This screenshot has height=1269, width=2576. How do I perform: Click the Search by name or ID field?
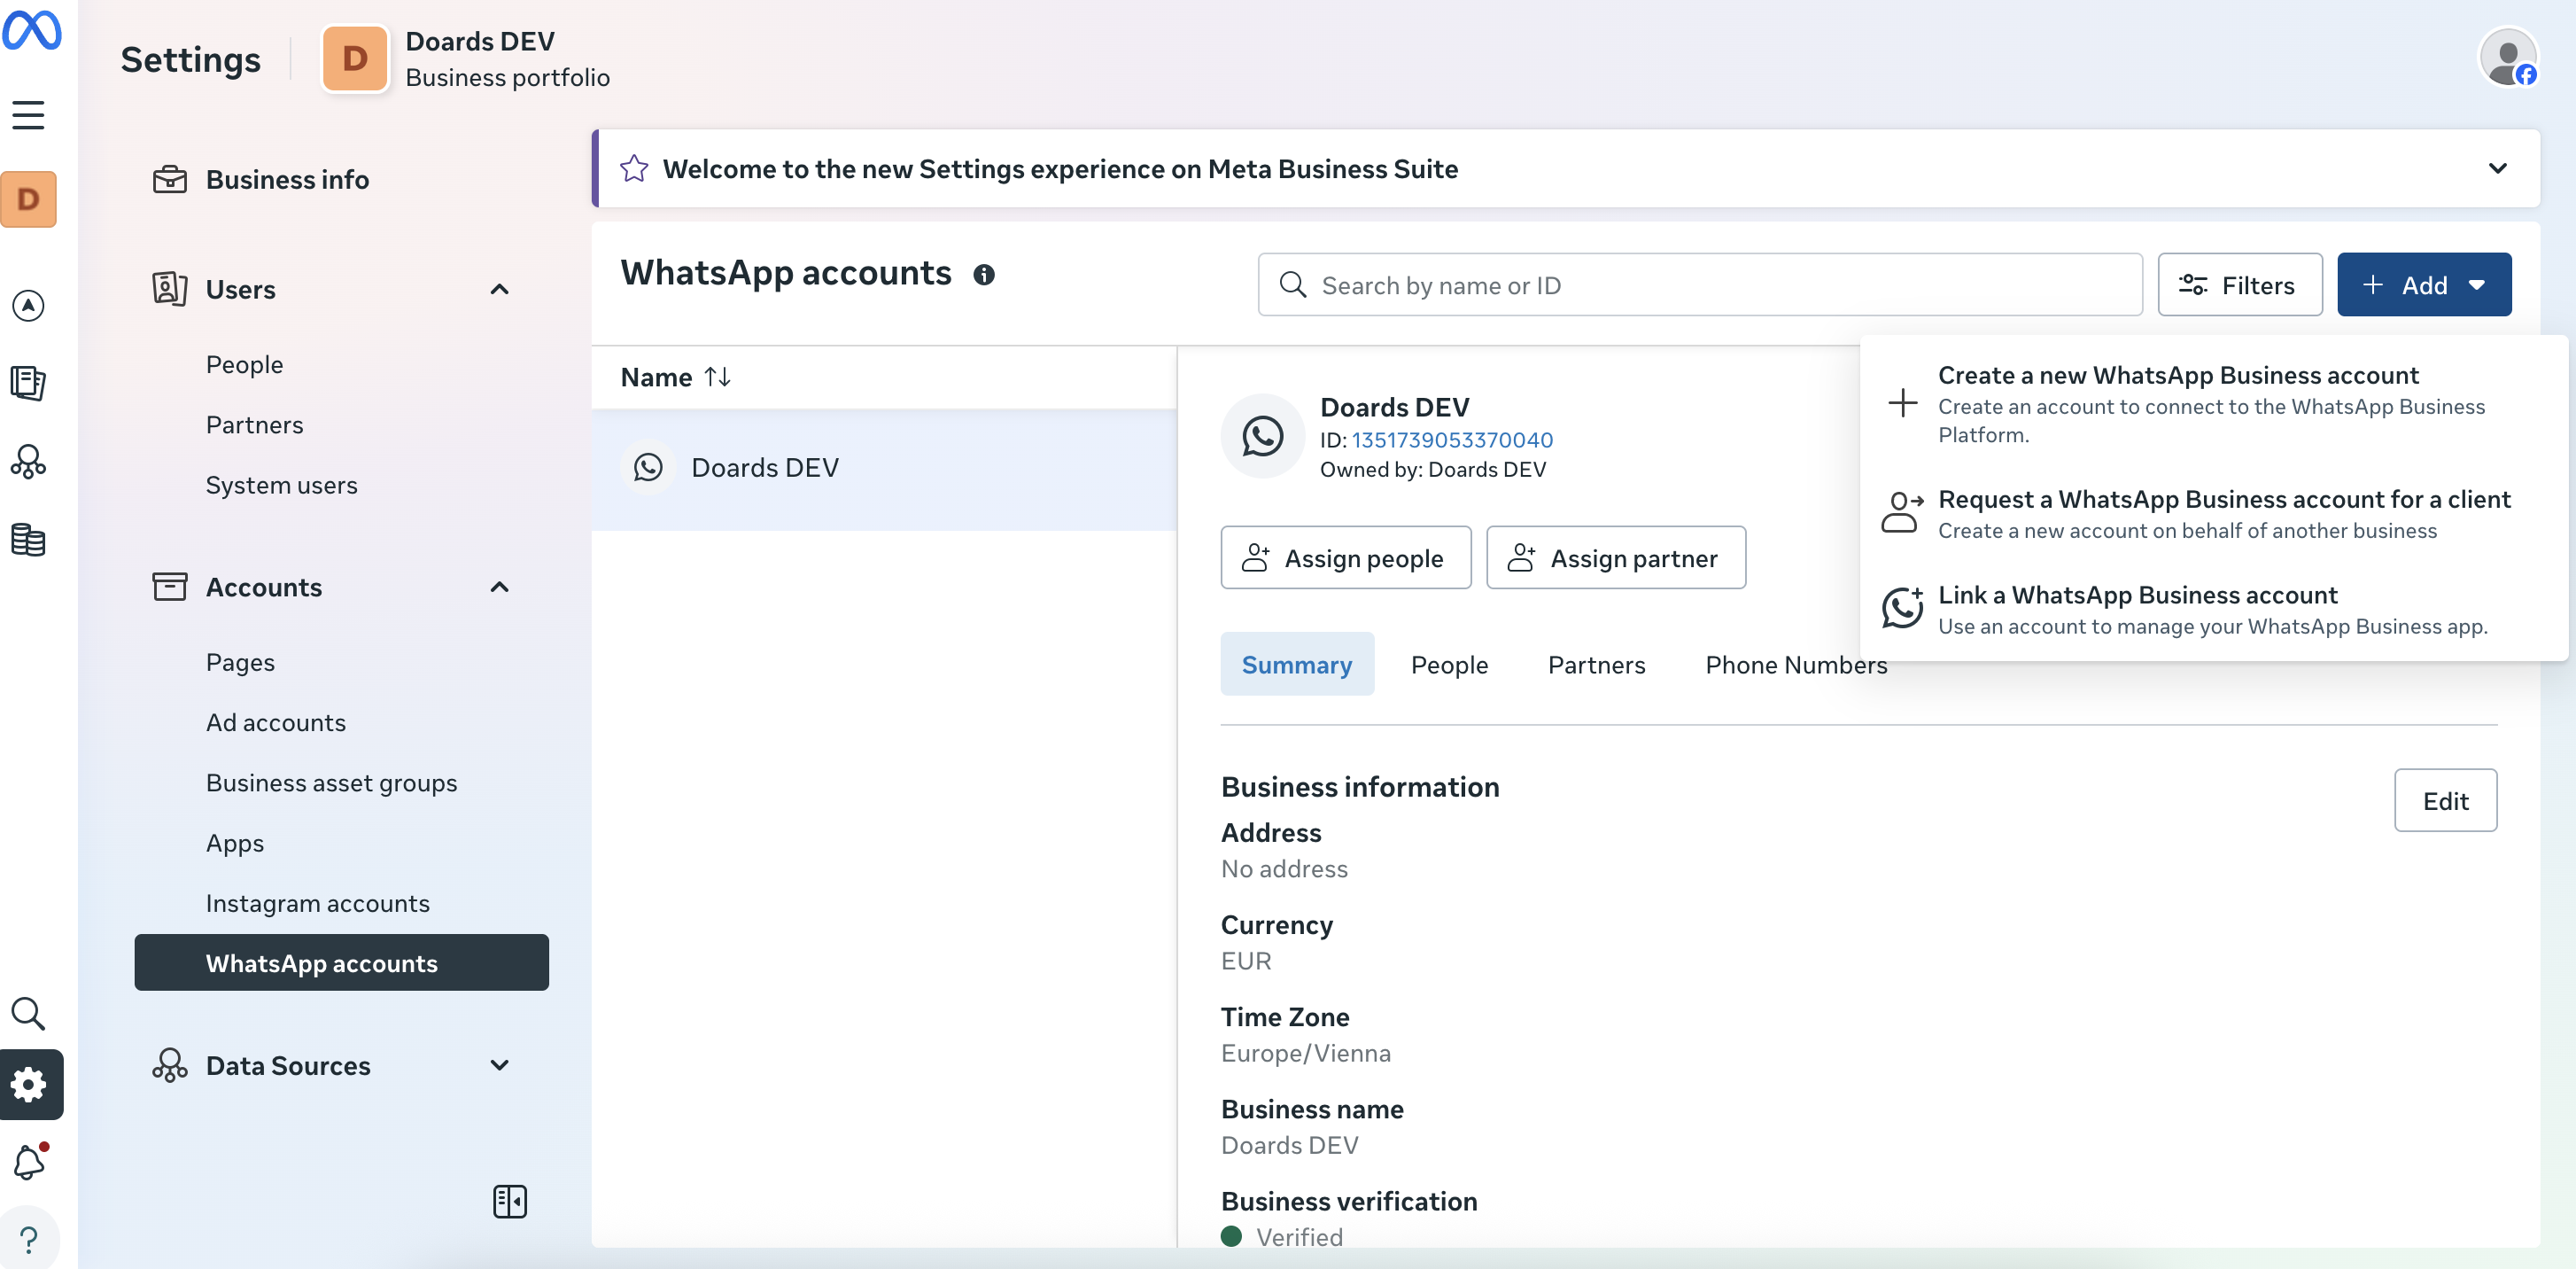(x=1700, y=285)
